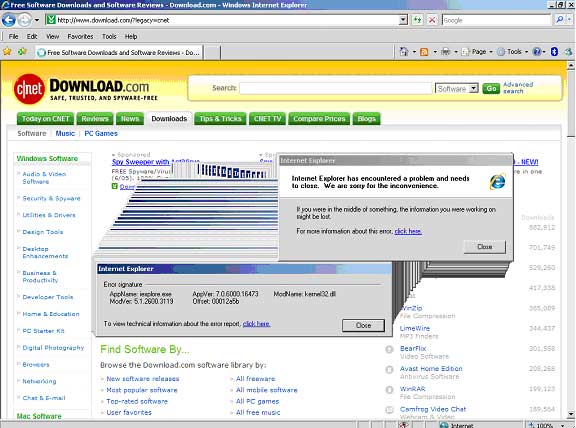Click the blue Help question mark icon
The image size is (576, 428).
click(x=537, y=52)
